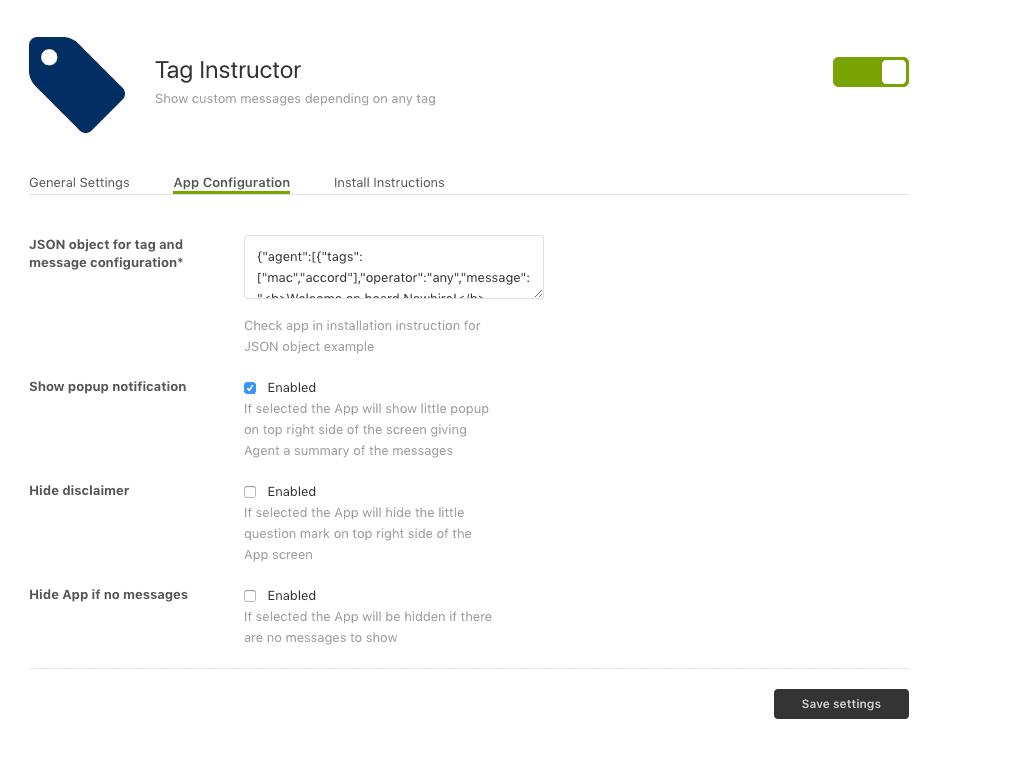The image size is (1024, 768).
Task: Click the 'Show custom messages depending on any tag' subtitle
Action: coord(295,99)
